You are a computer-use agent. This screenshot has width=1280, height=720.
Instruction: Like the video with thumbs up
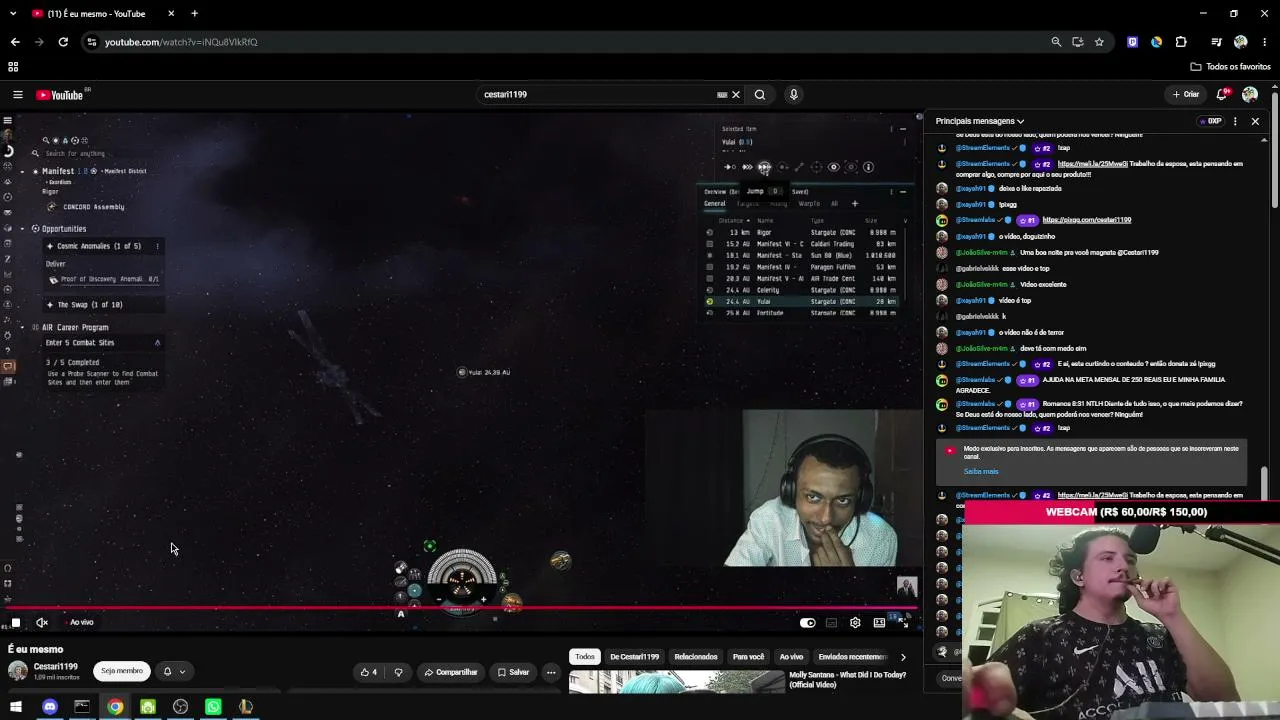pyautogui.click(x=369, y=672)
